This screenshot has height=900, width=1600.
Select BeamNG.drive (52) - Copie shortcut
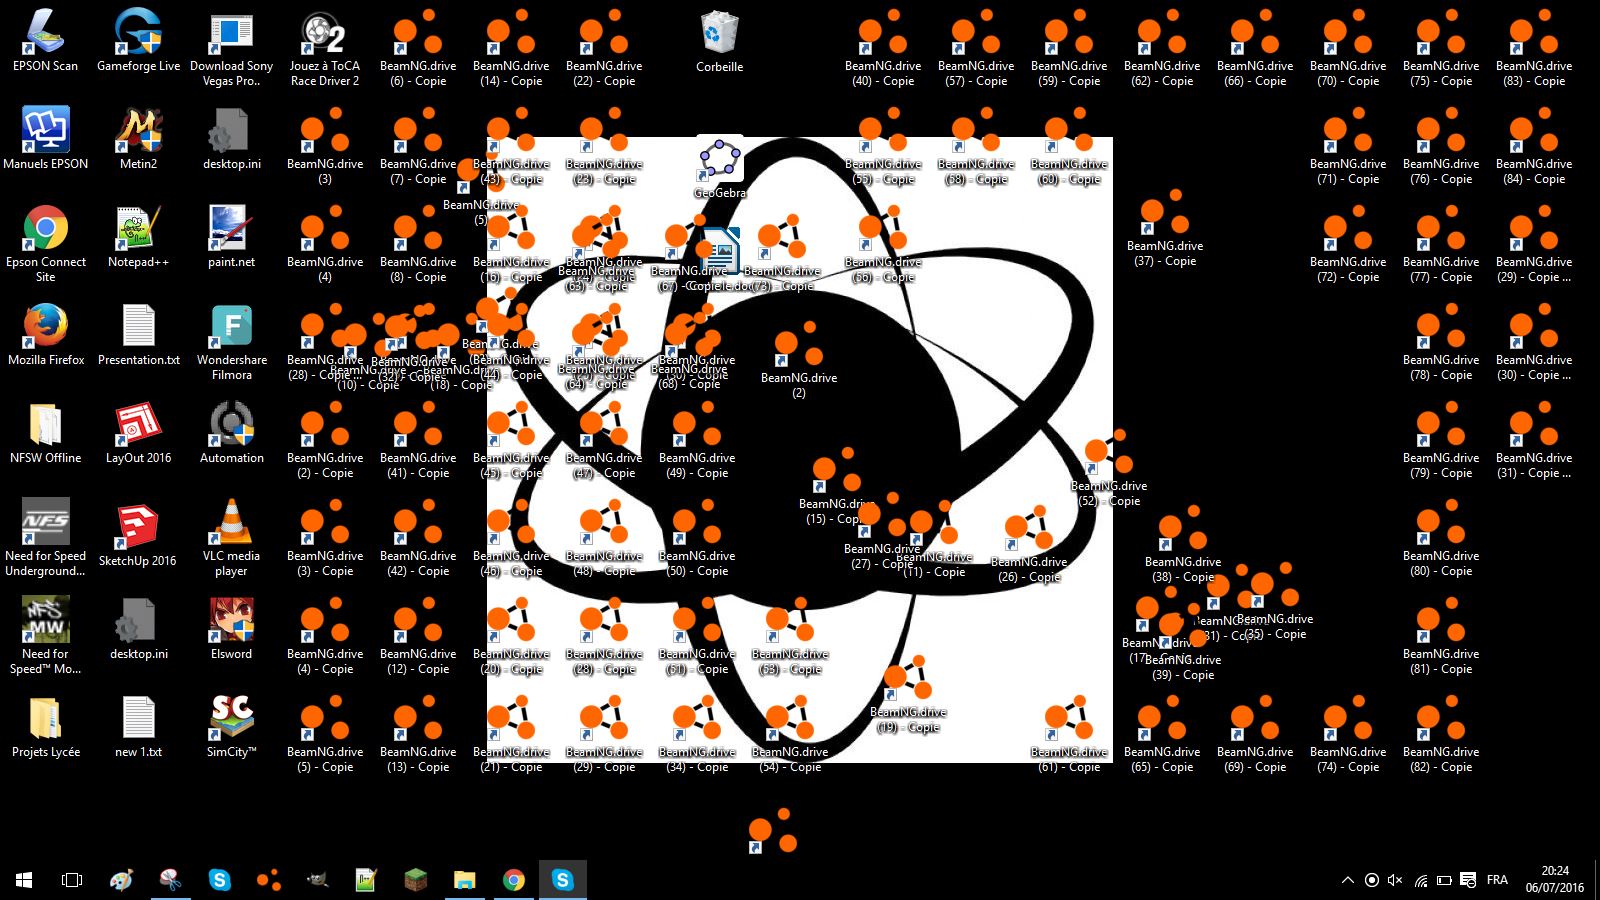(1109, 469)
